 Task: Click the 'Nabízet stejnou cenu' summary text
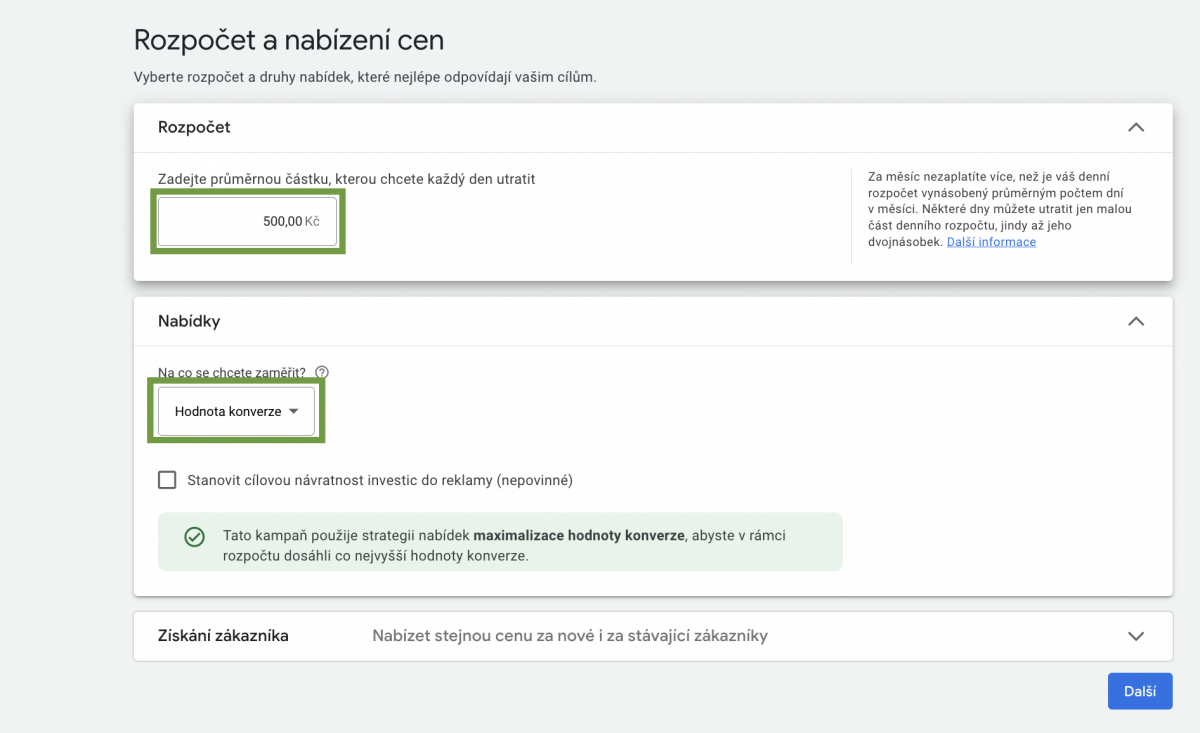(569, 636)
